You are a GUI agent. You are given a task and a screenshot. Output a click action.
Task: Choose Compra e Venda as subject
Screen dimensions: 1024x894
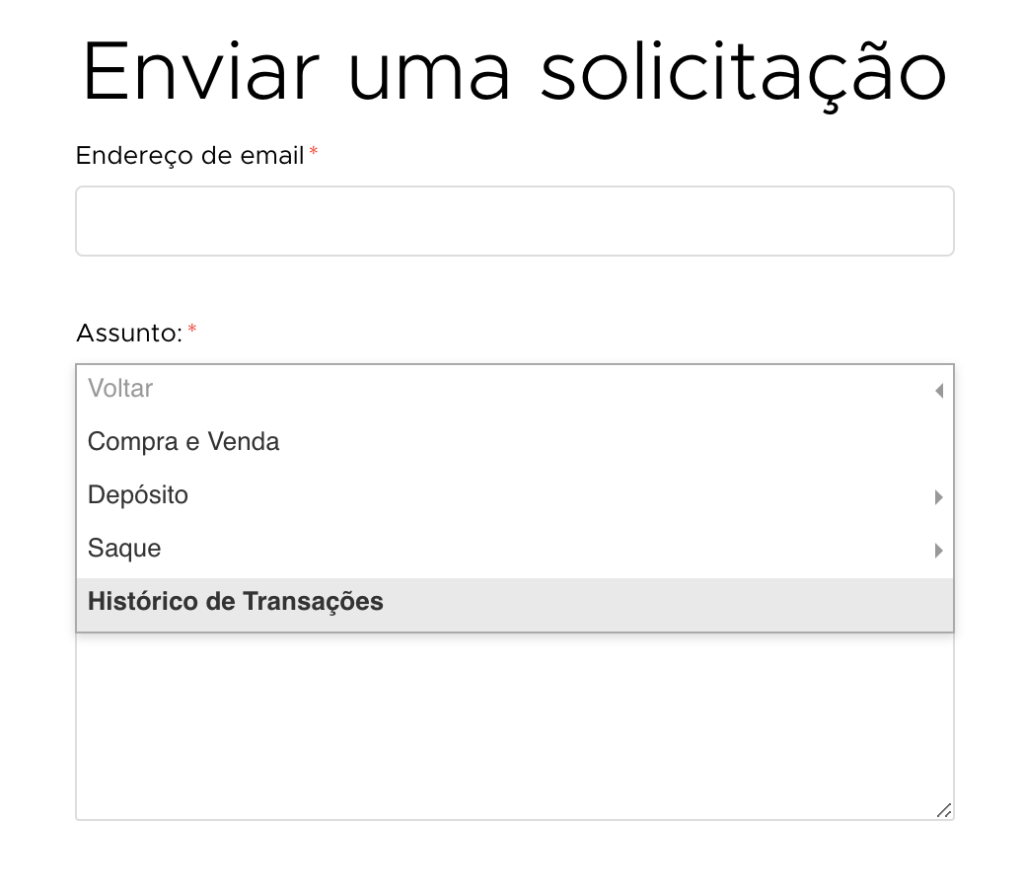click(515, 442)
